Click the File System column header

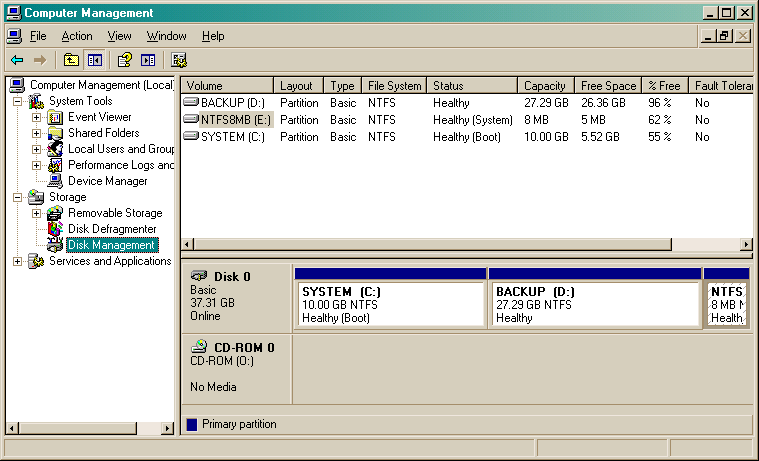(395, 86)
